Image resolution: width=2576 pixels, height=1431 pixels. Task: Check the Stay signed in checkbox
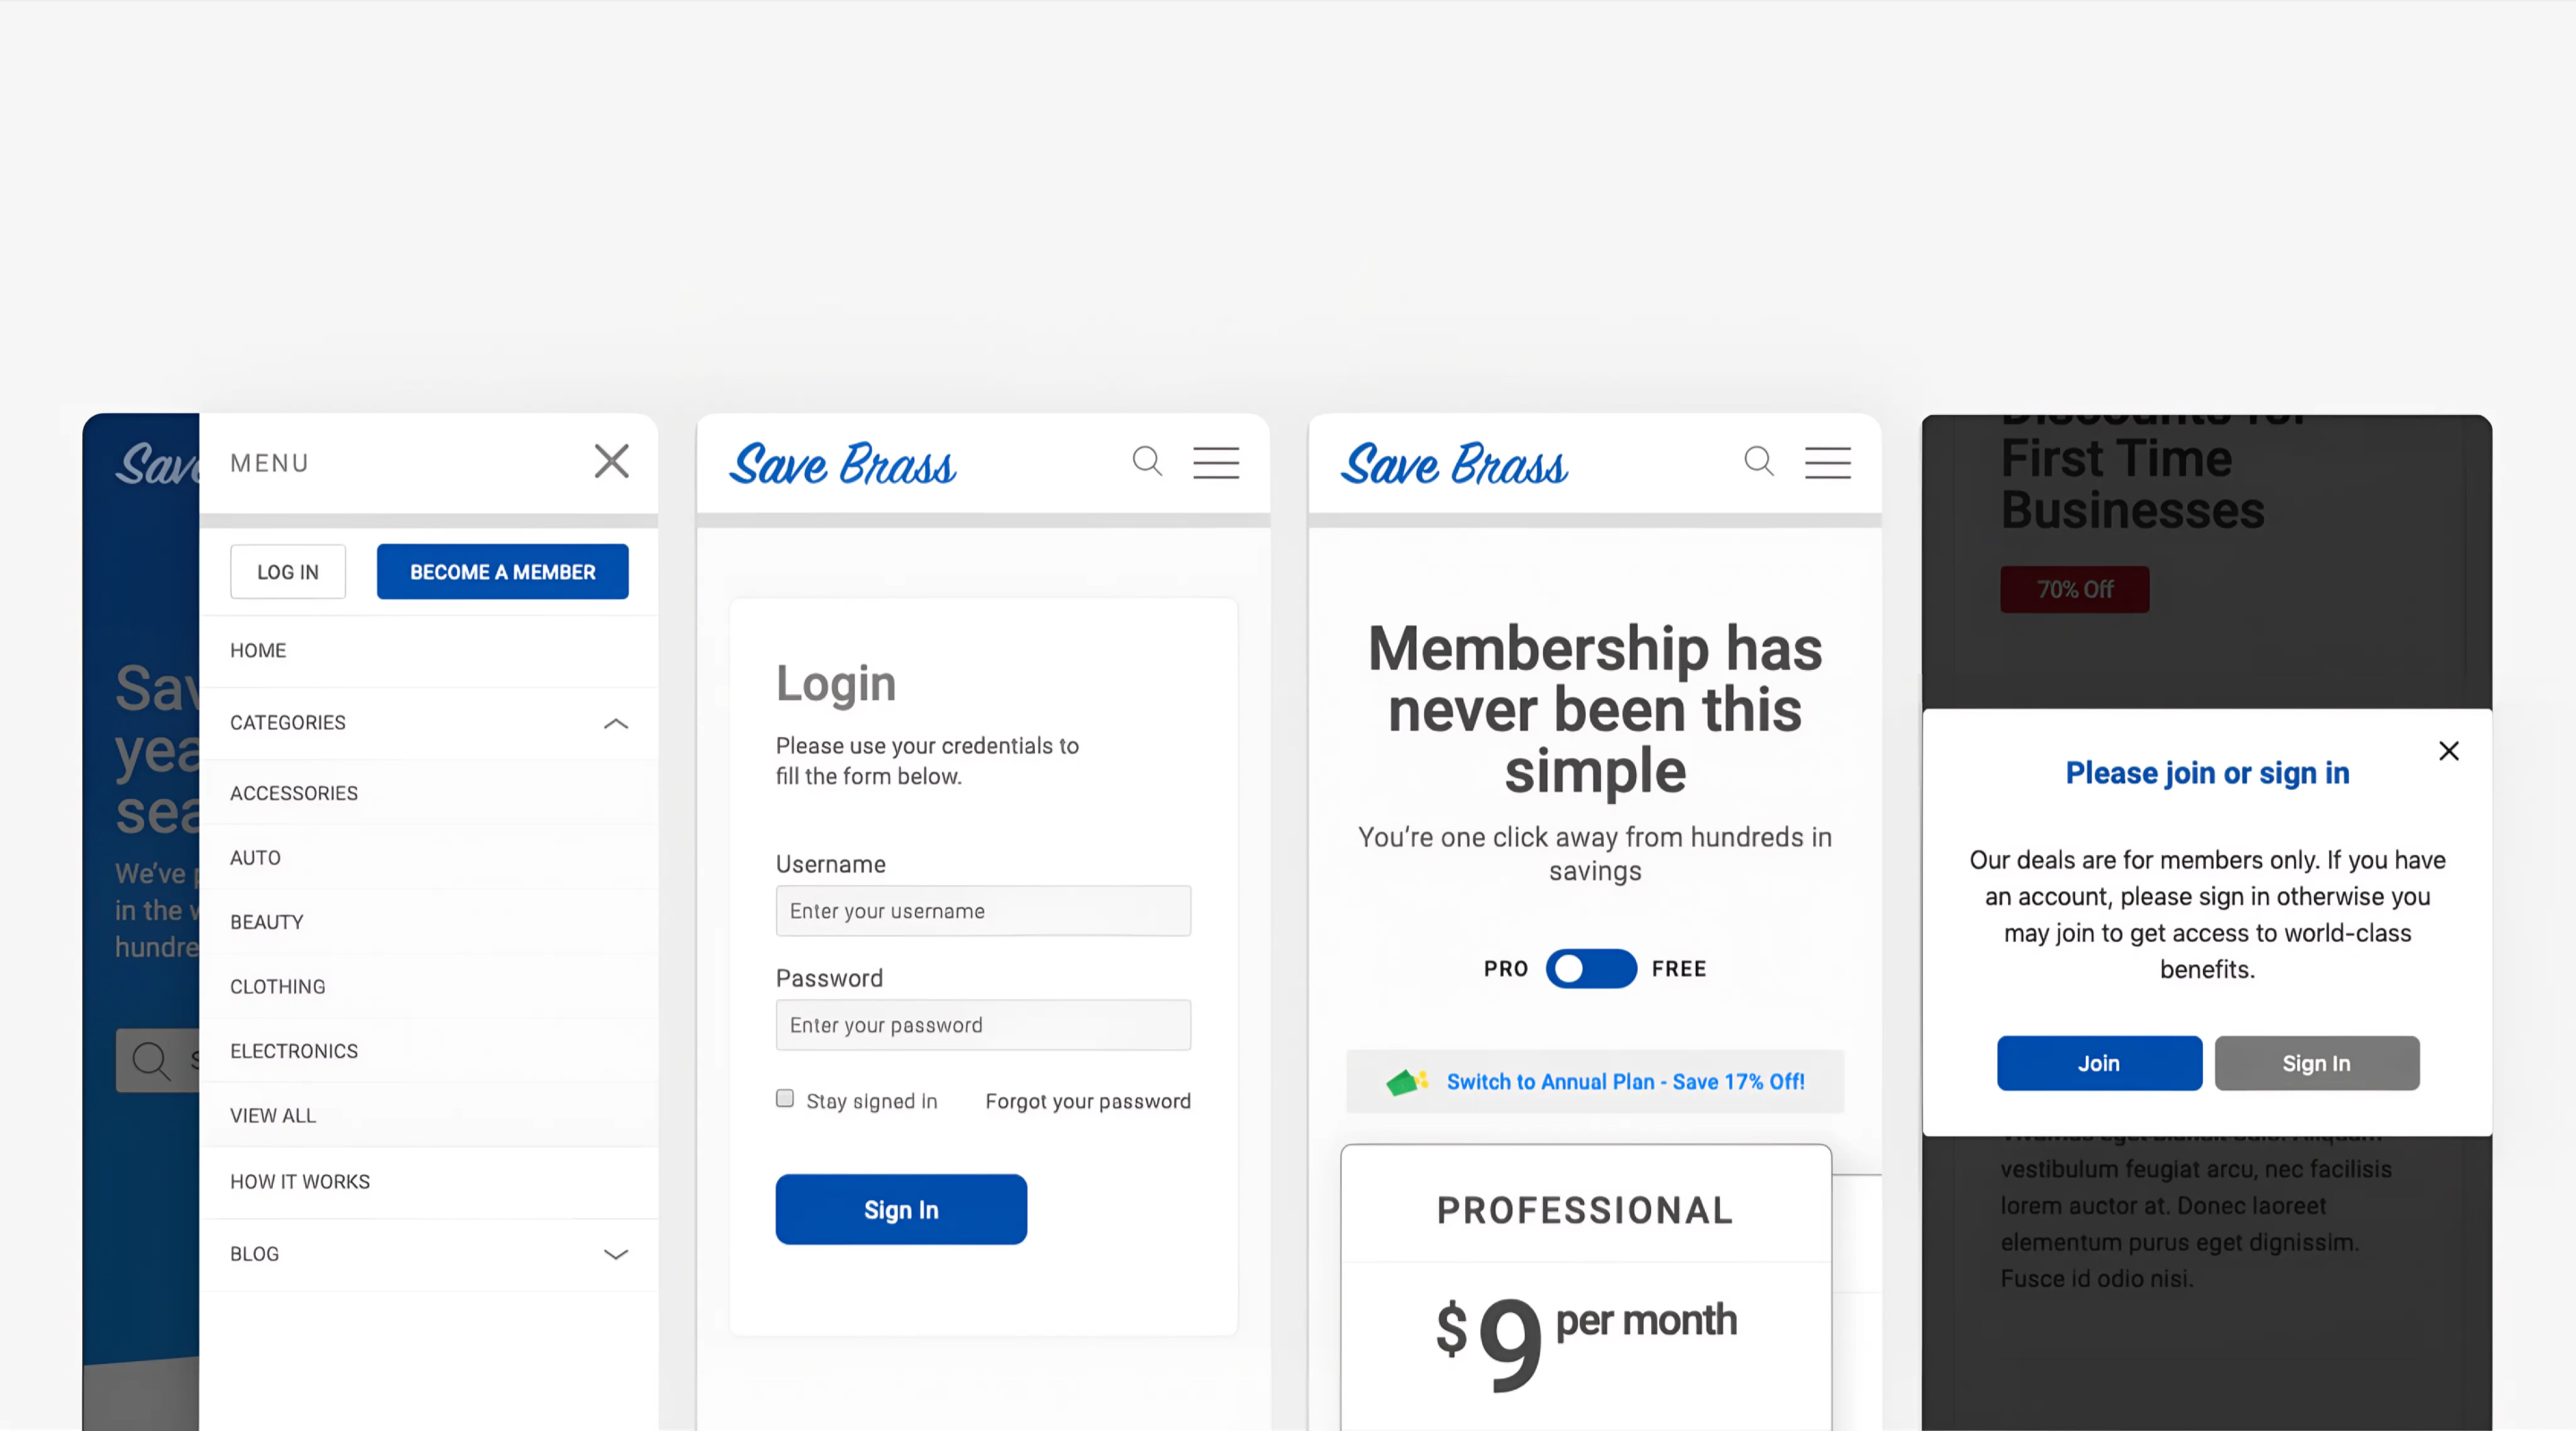click(x=785, y=1099)
